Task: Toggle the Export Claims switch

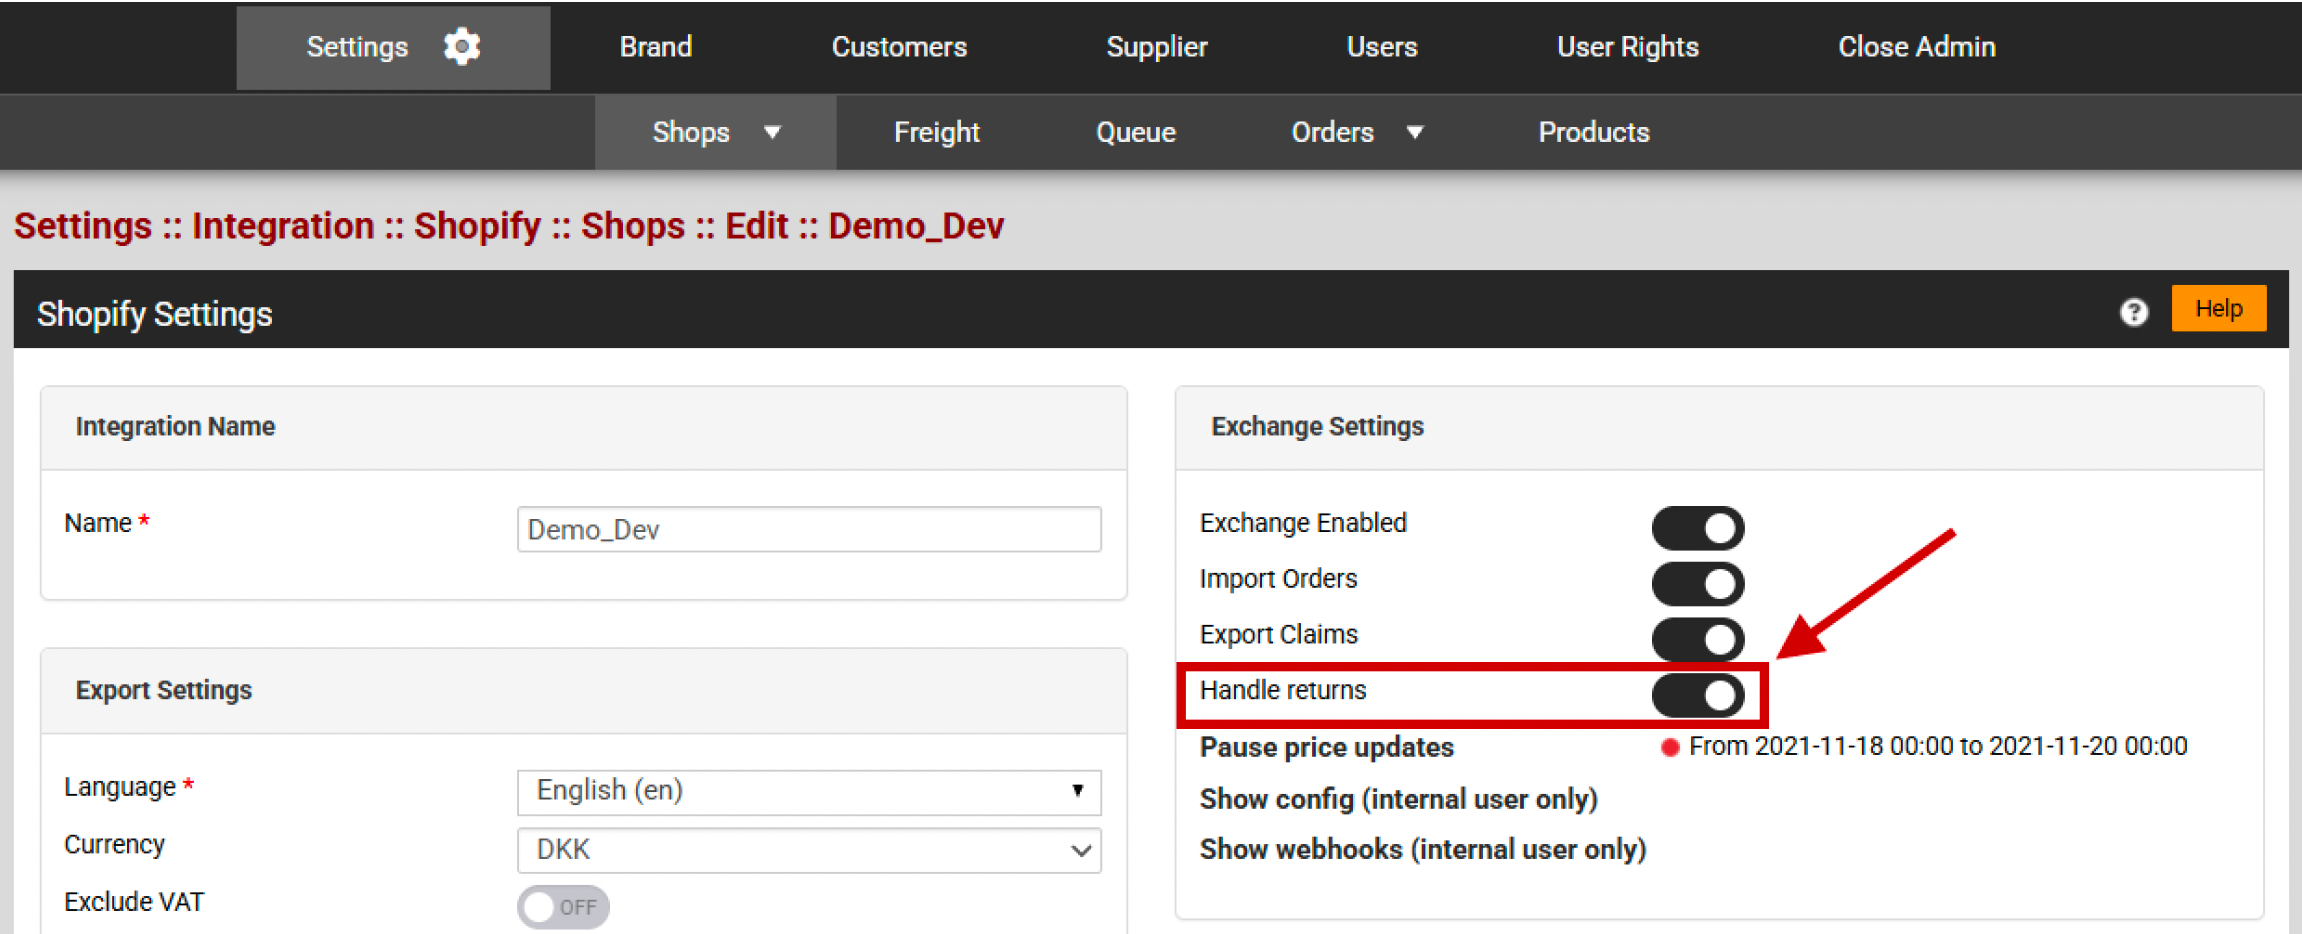Action: click(x=1698, y=639)
